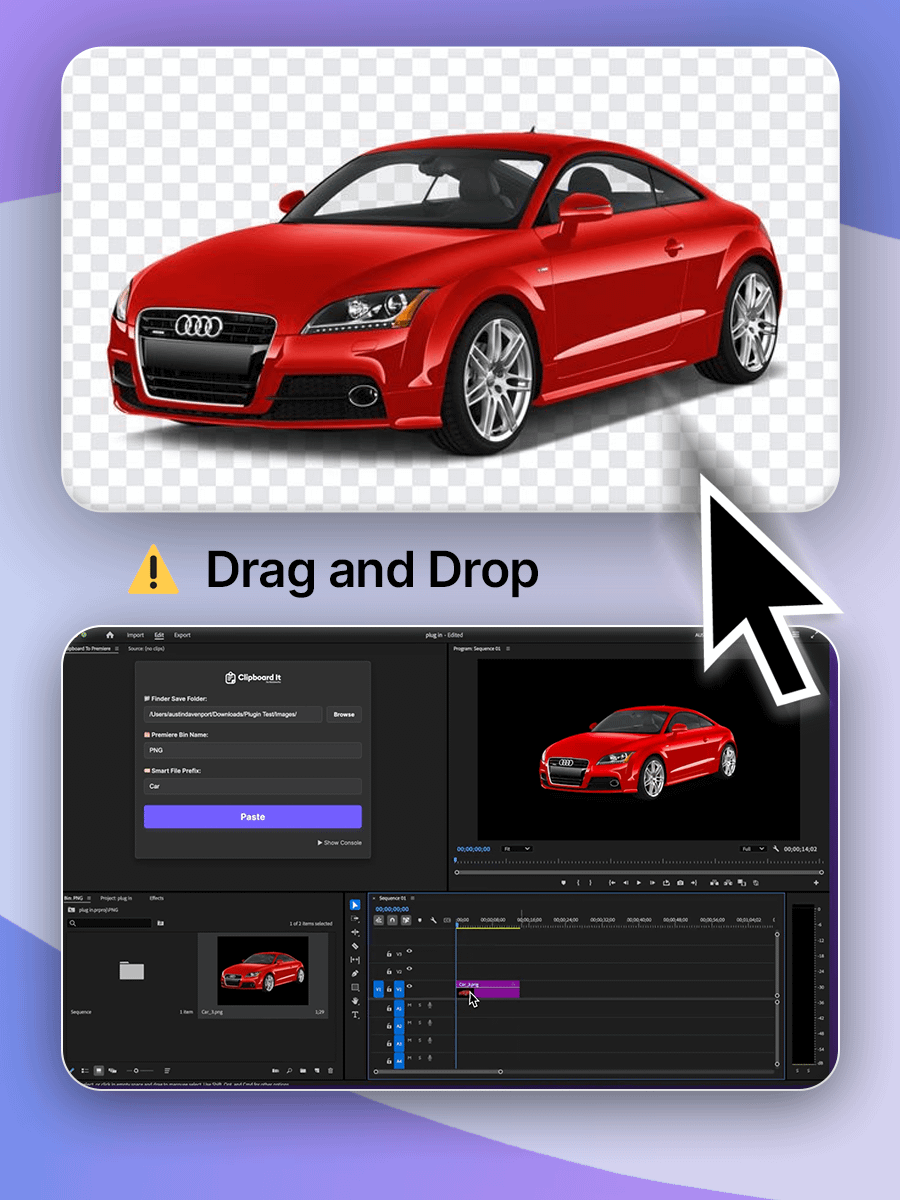Click the Export Frame camera icon
This screenshot has height=1200, width=900.
click(680, 883)
